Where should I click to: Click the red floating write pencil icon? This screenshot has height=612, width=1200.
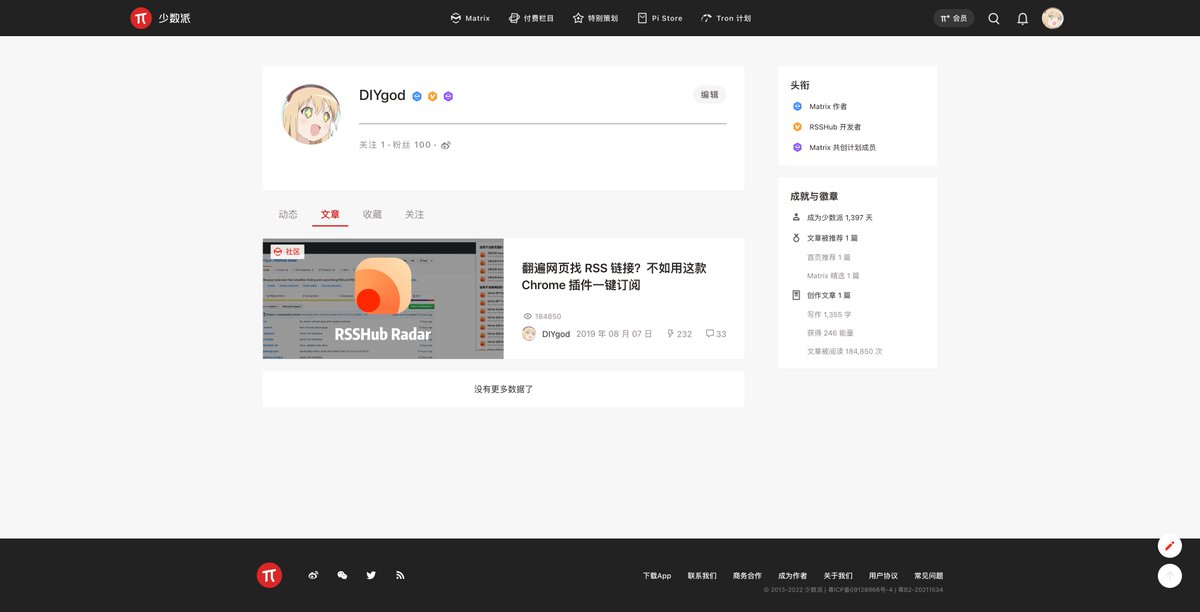click(x=1170, y=546)
